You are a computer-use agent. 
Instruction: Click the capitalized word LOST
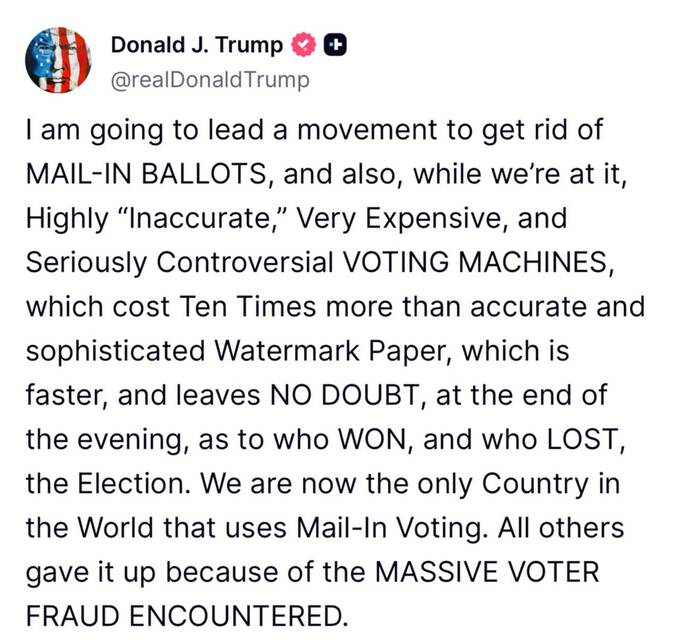coord(582,439)
